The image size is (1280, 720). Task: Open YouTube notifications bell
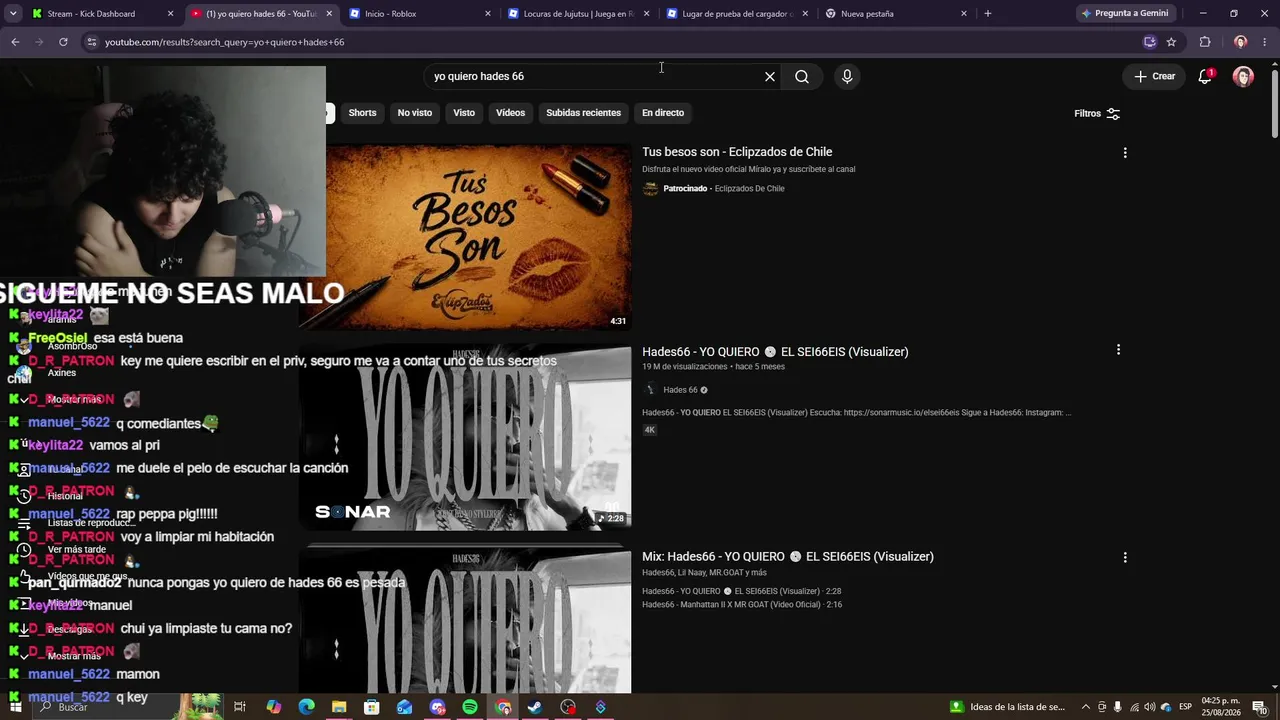pyautogui.click(x=1205, y=76)
